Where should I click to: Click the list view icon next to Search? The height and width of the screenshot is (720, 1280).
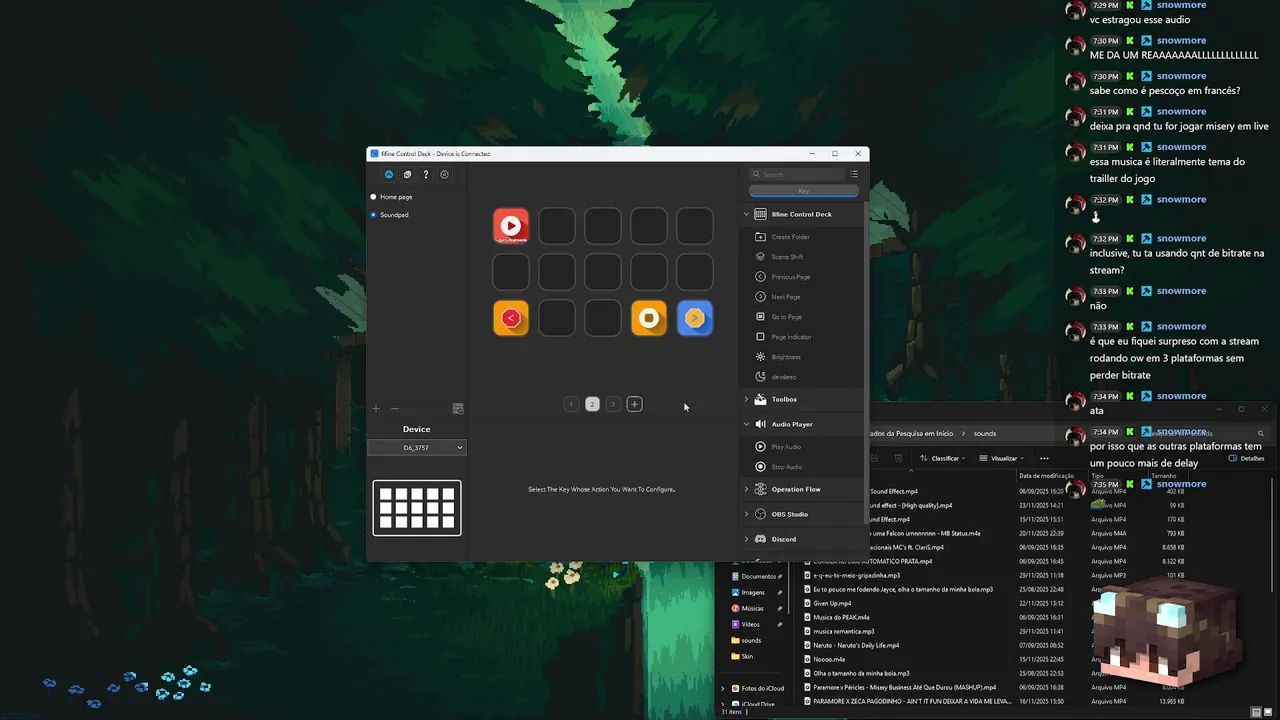coord(854,174)
